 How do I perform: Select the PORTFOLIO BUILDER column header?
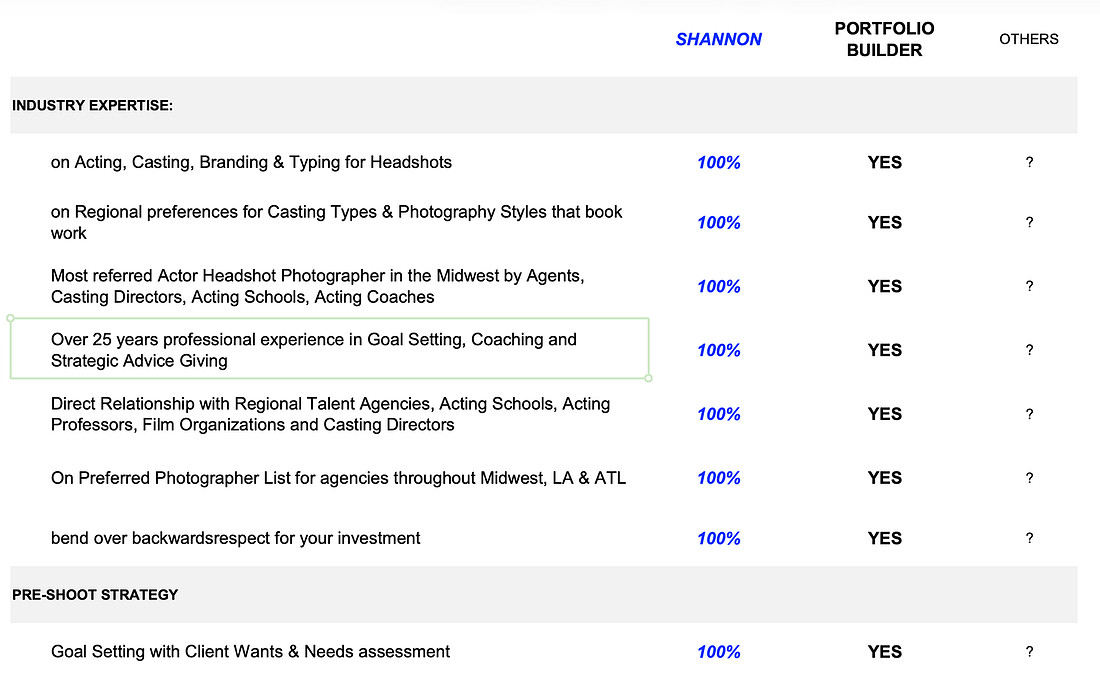884,39
